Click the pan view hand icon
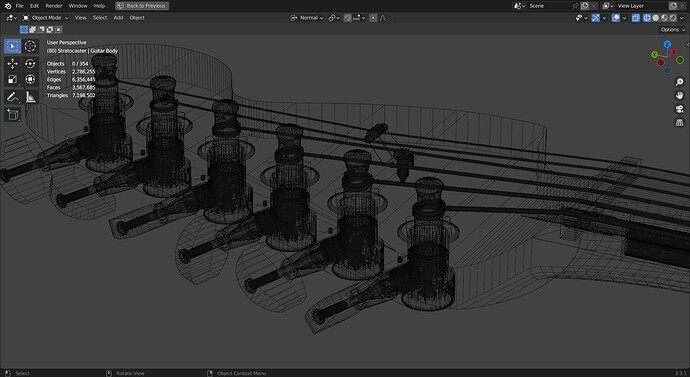Viewport: 690px width, 377px height. (x=679, y=95)
